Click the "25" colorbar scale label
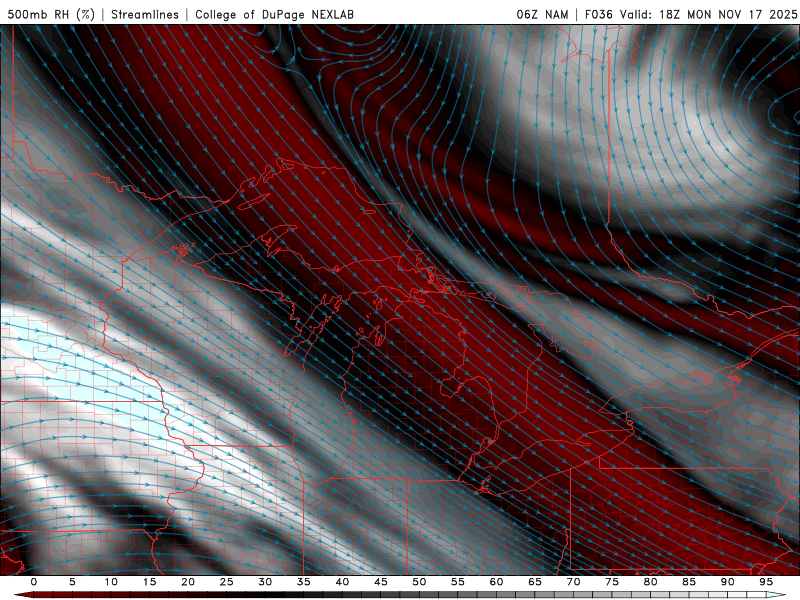The image size is (800, 600). tap(227, 582)
